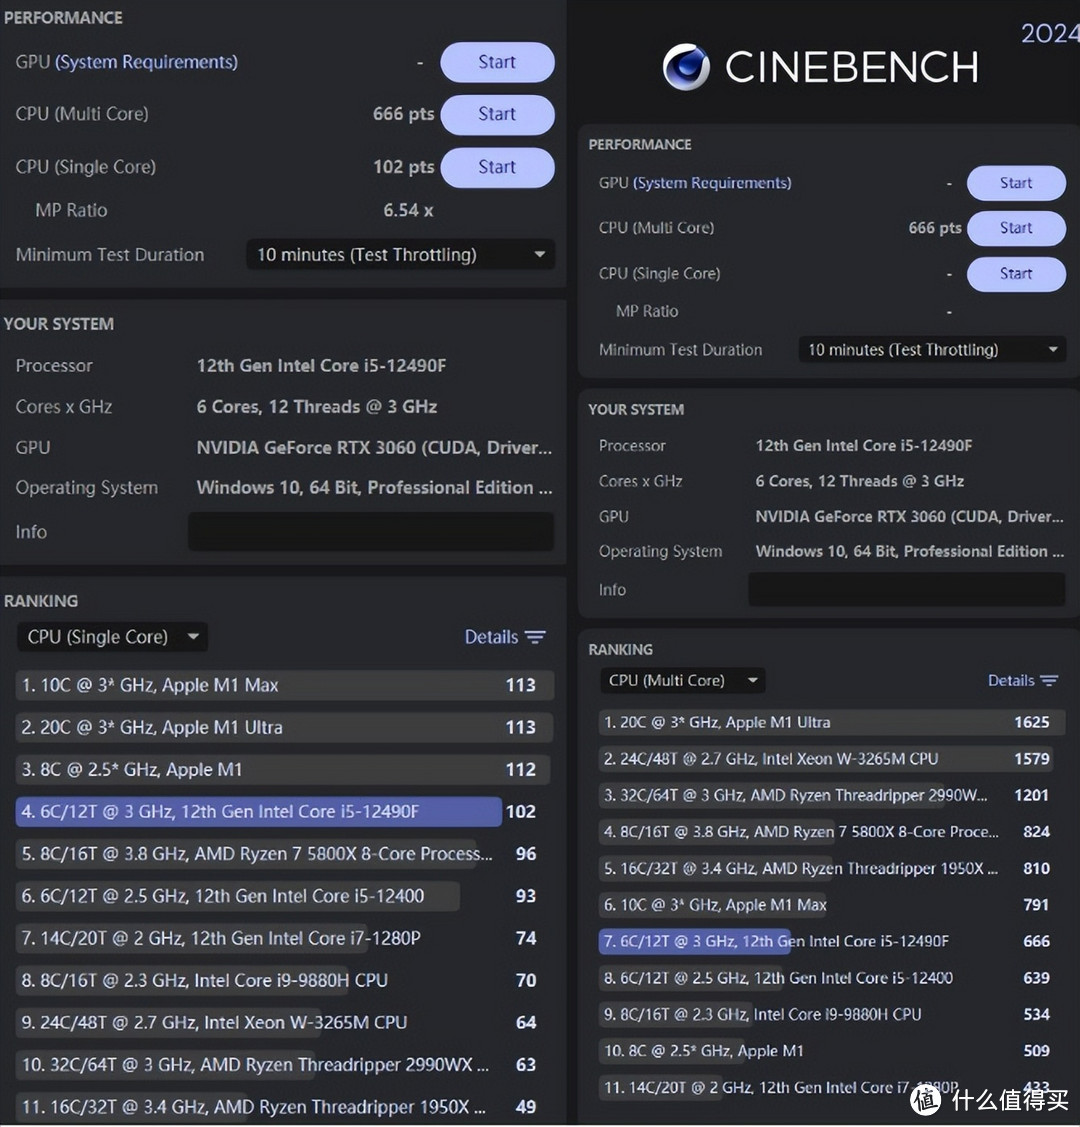Start the CPU Multi Core test above 102 pts

[x=497, y=114]
